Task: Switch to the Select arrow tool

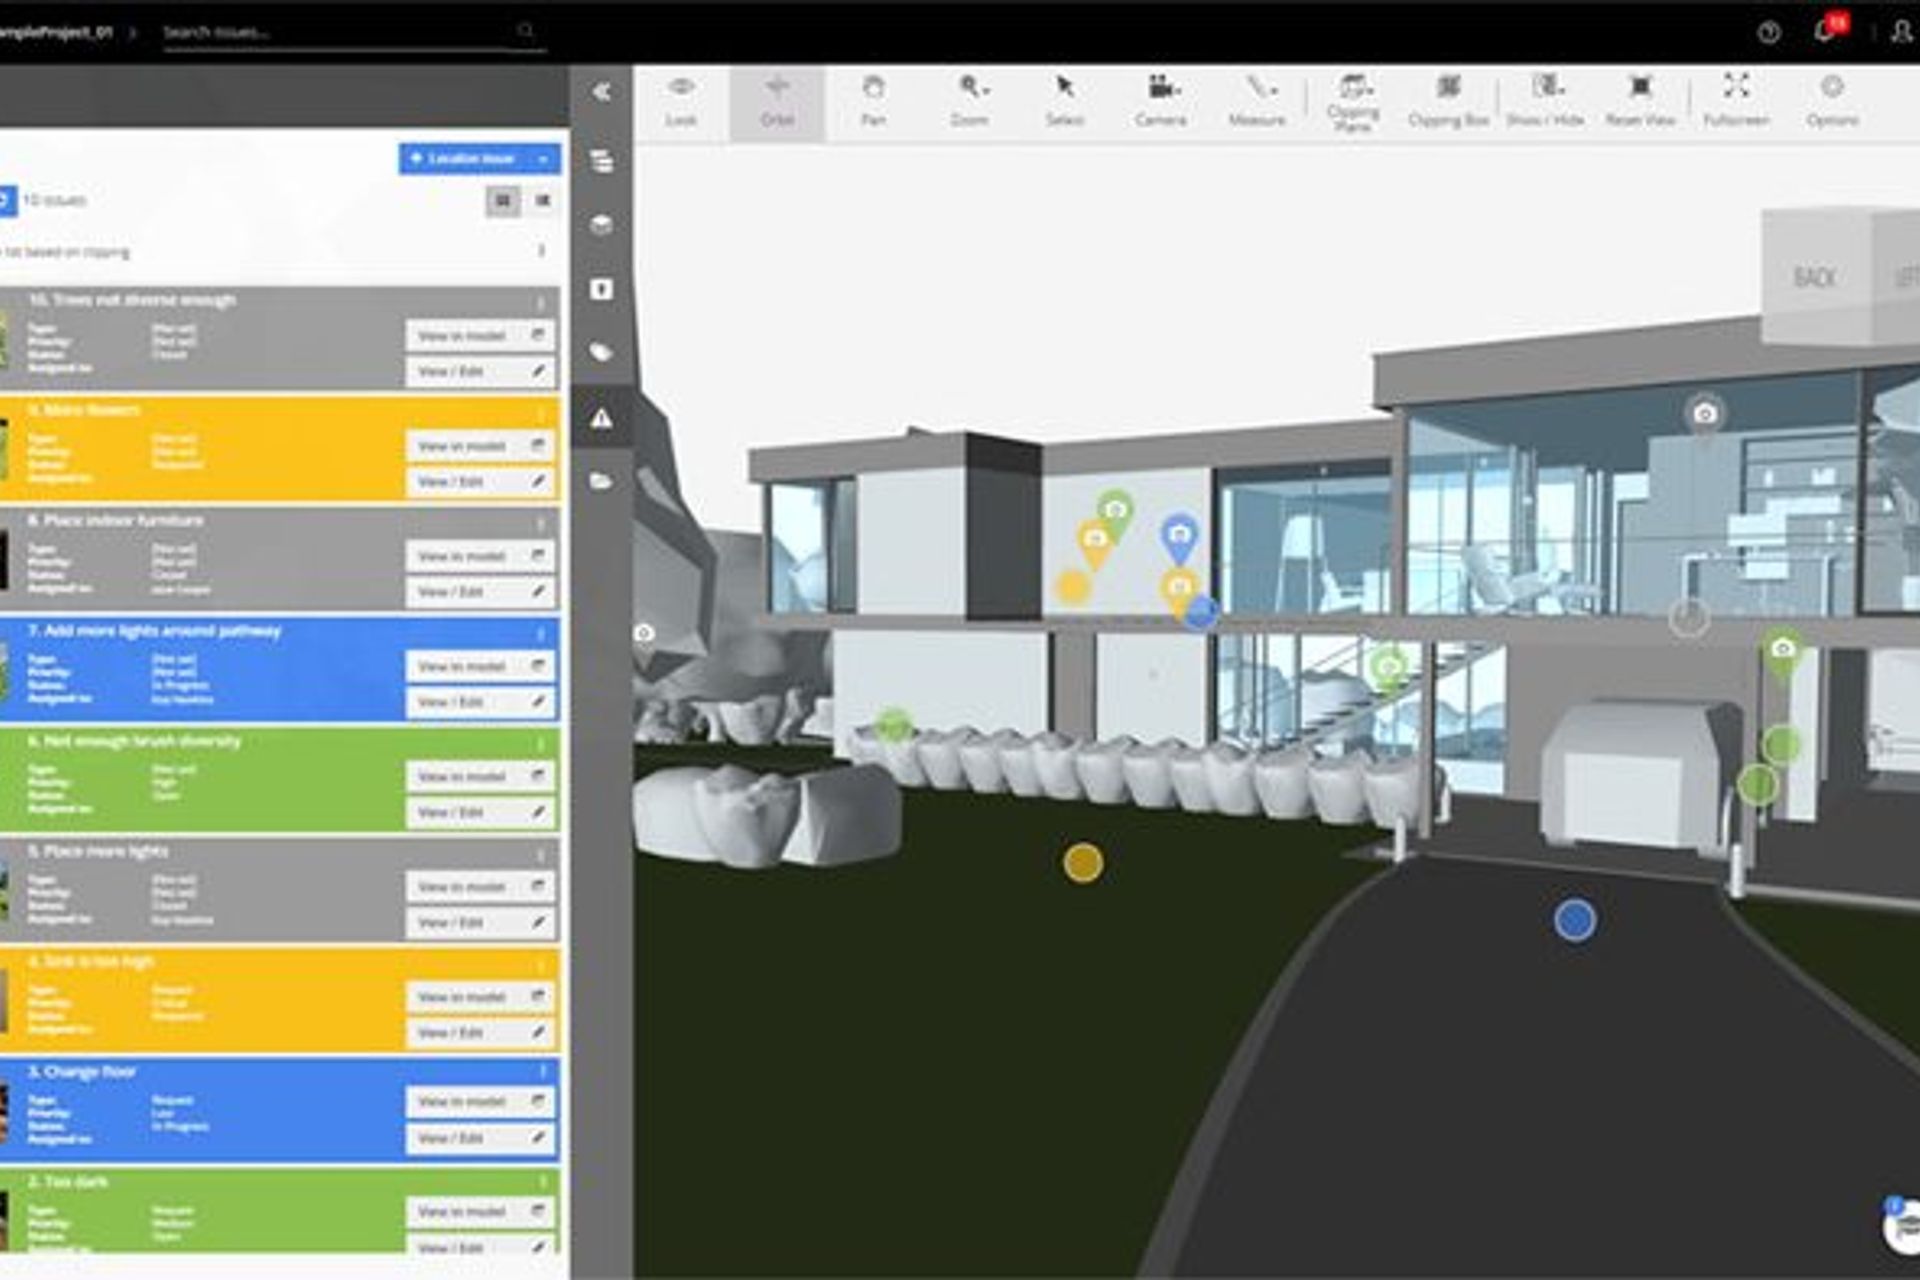Action: point(1064,98)
